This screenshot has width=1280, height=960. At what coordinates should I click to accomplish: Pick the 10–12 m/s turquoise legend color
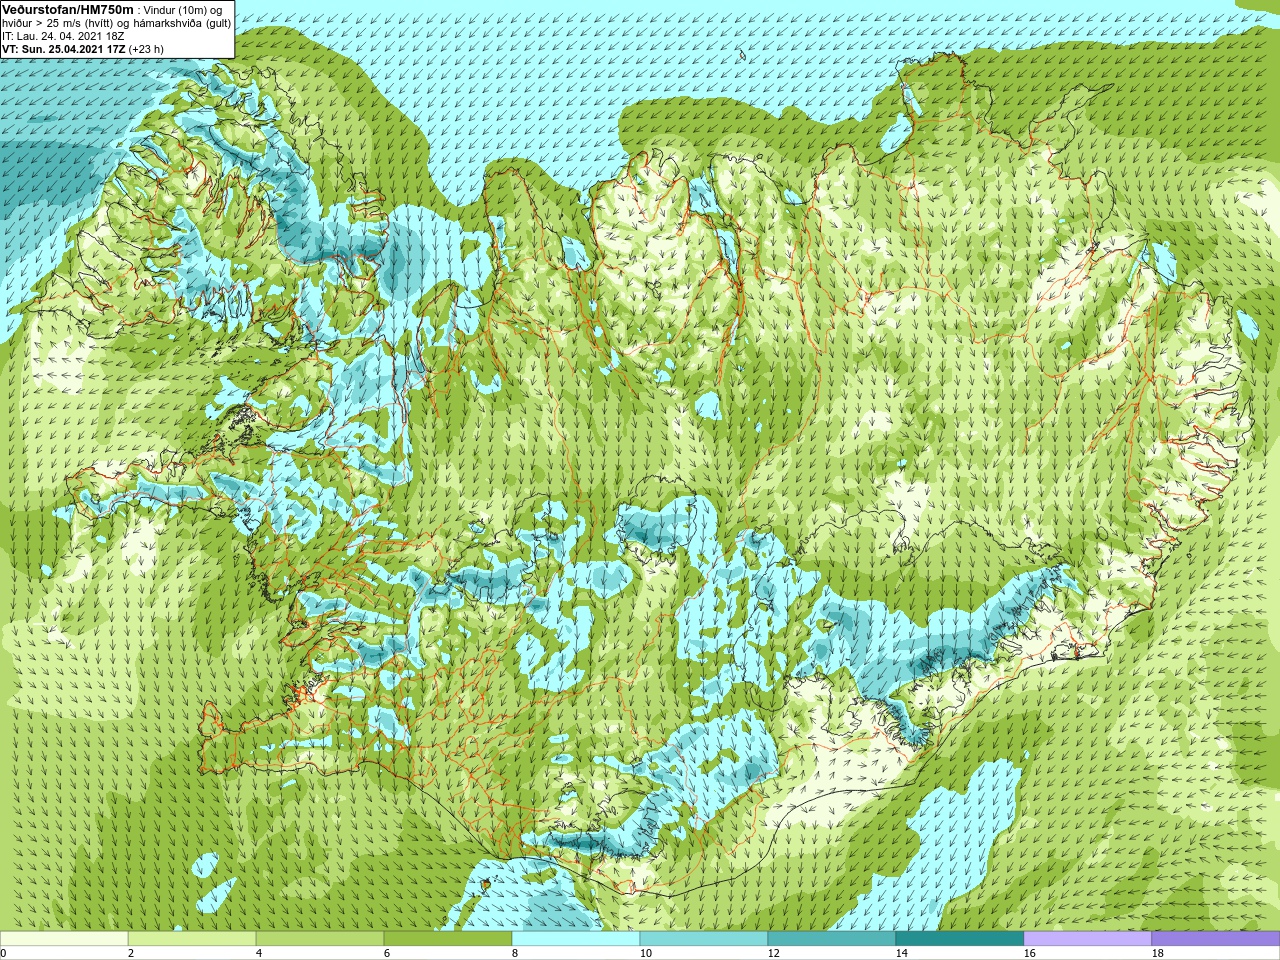click(x=704, y=939)
